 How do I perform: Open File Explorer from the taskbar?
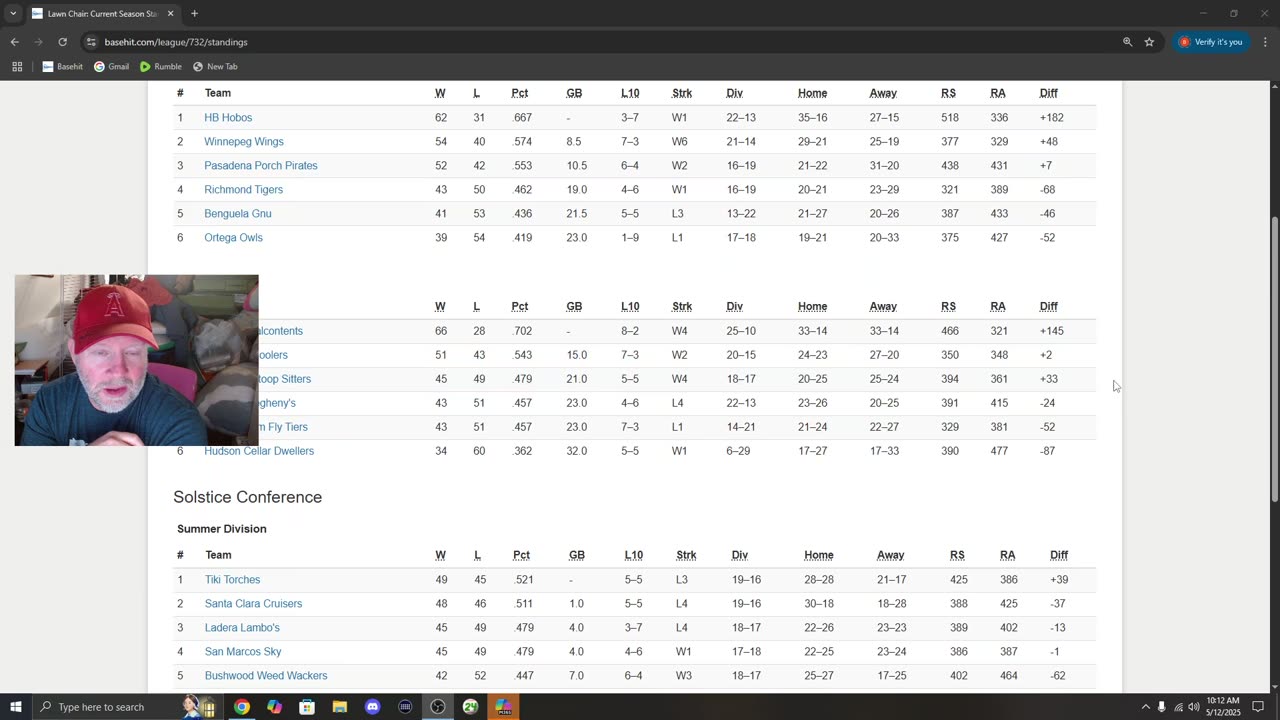pyautogui.click(x=340, y=707)
